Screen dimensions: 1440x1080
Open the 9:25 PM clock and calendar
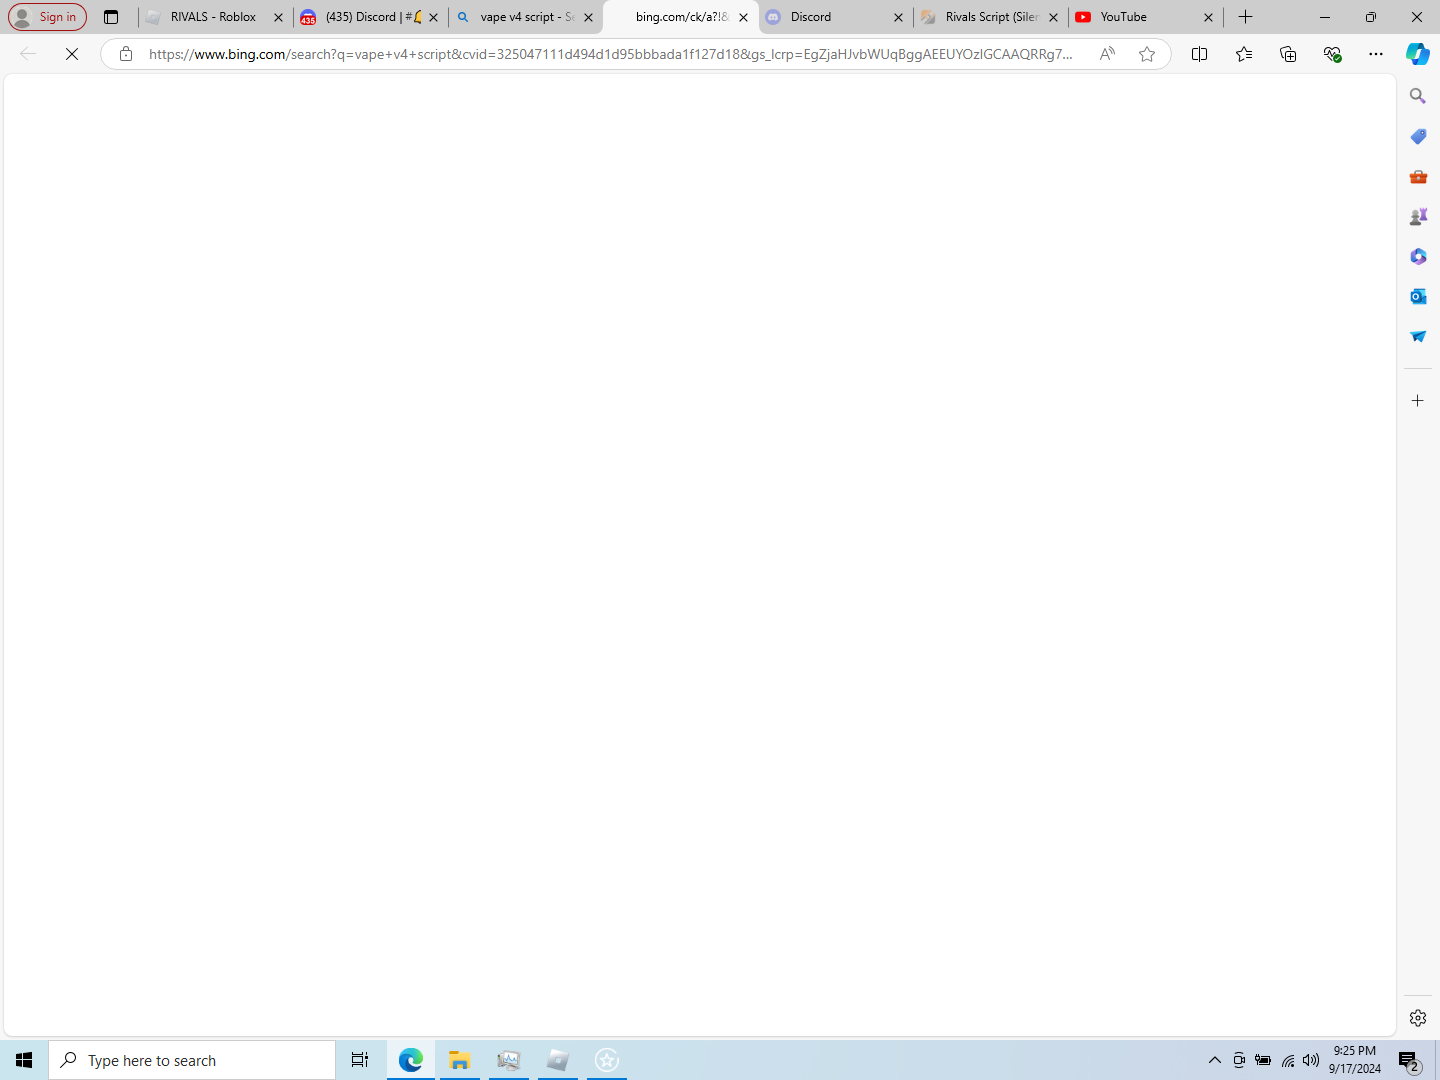click(x=1355, y=1060)
